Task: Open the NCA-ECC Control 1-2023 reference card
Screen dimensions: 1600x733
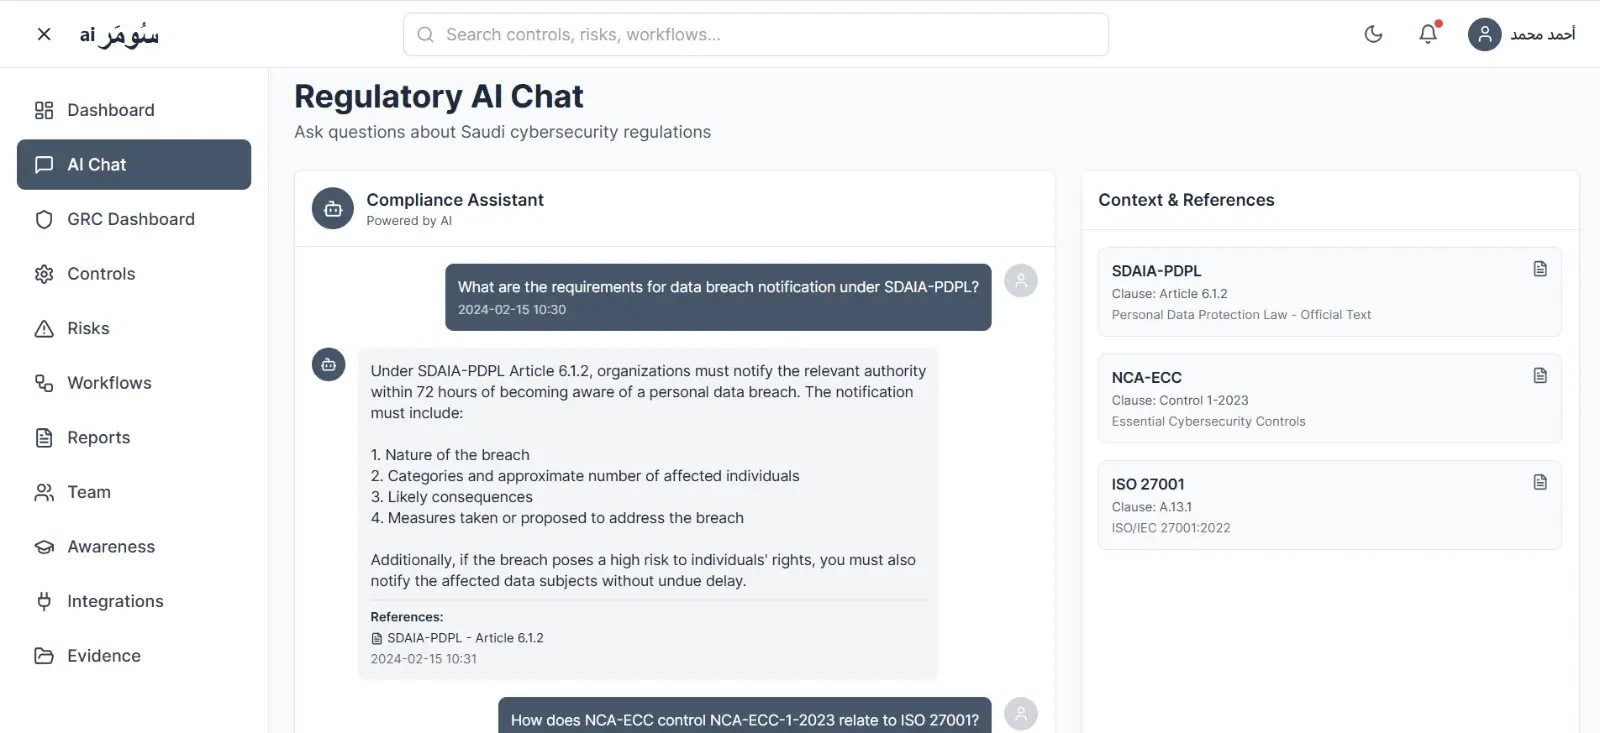Action: pyautogui.click(x=1328, y=398)
